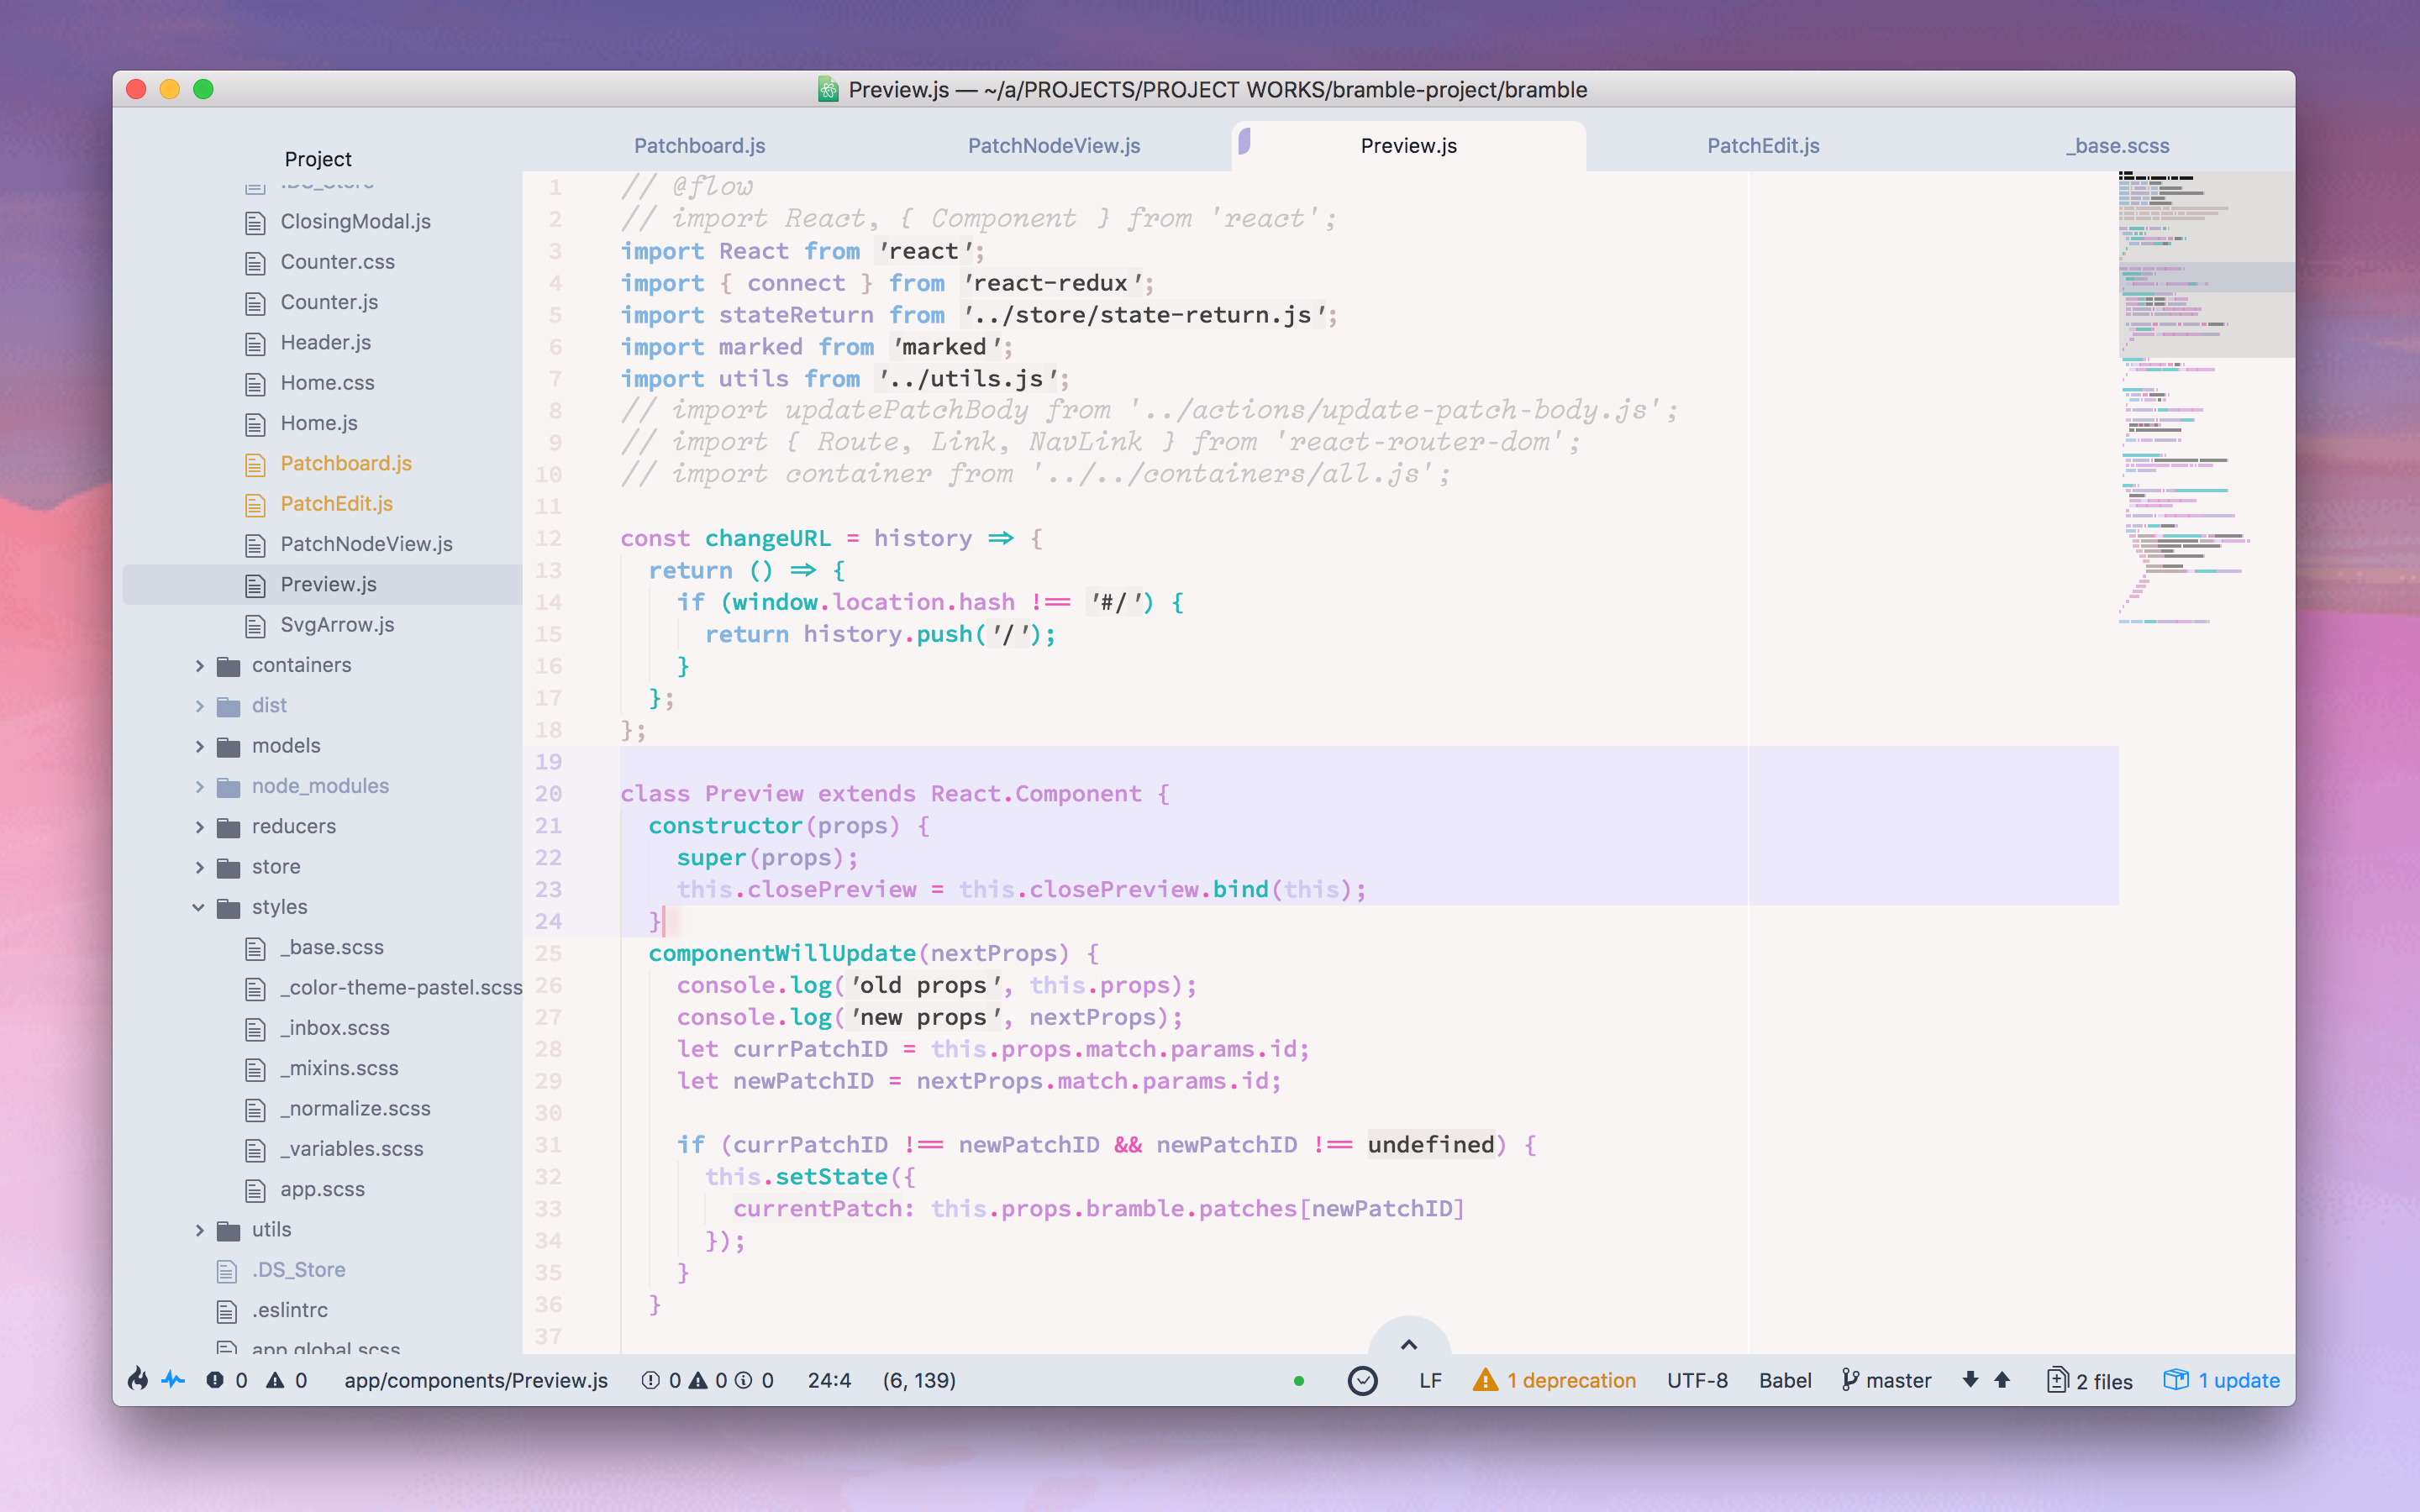Click the green status dot indicator
2420x1512 pixels.
(1298, 1381)
